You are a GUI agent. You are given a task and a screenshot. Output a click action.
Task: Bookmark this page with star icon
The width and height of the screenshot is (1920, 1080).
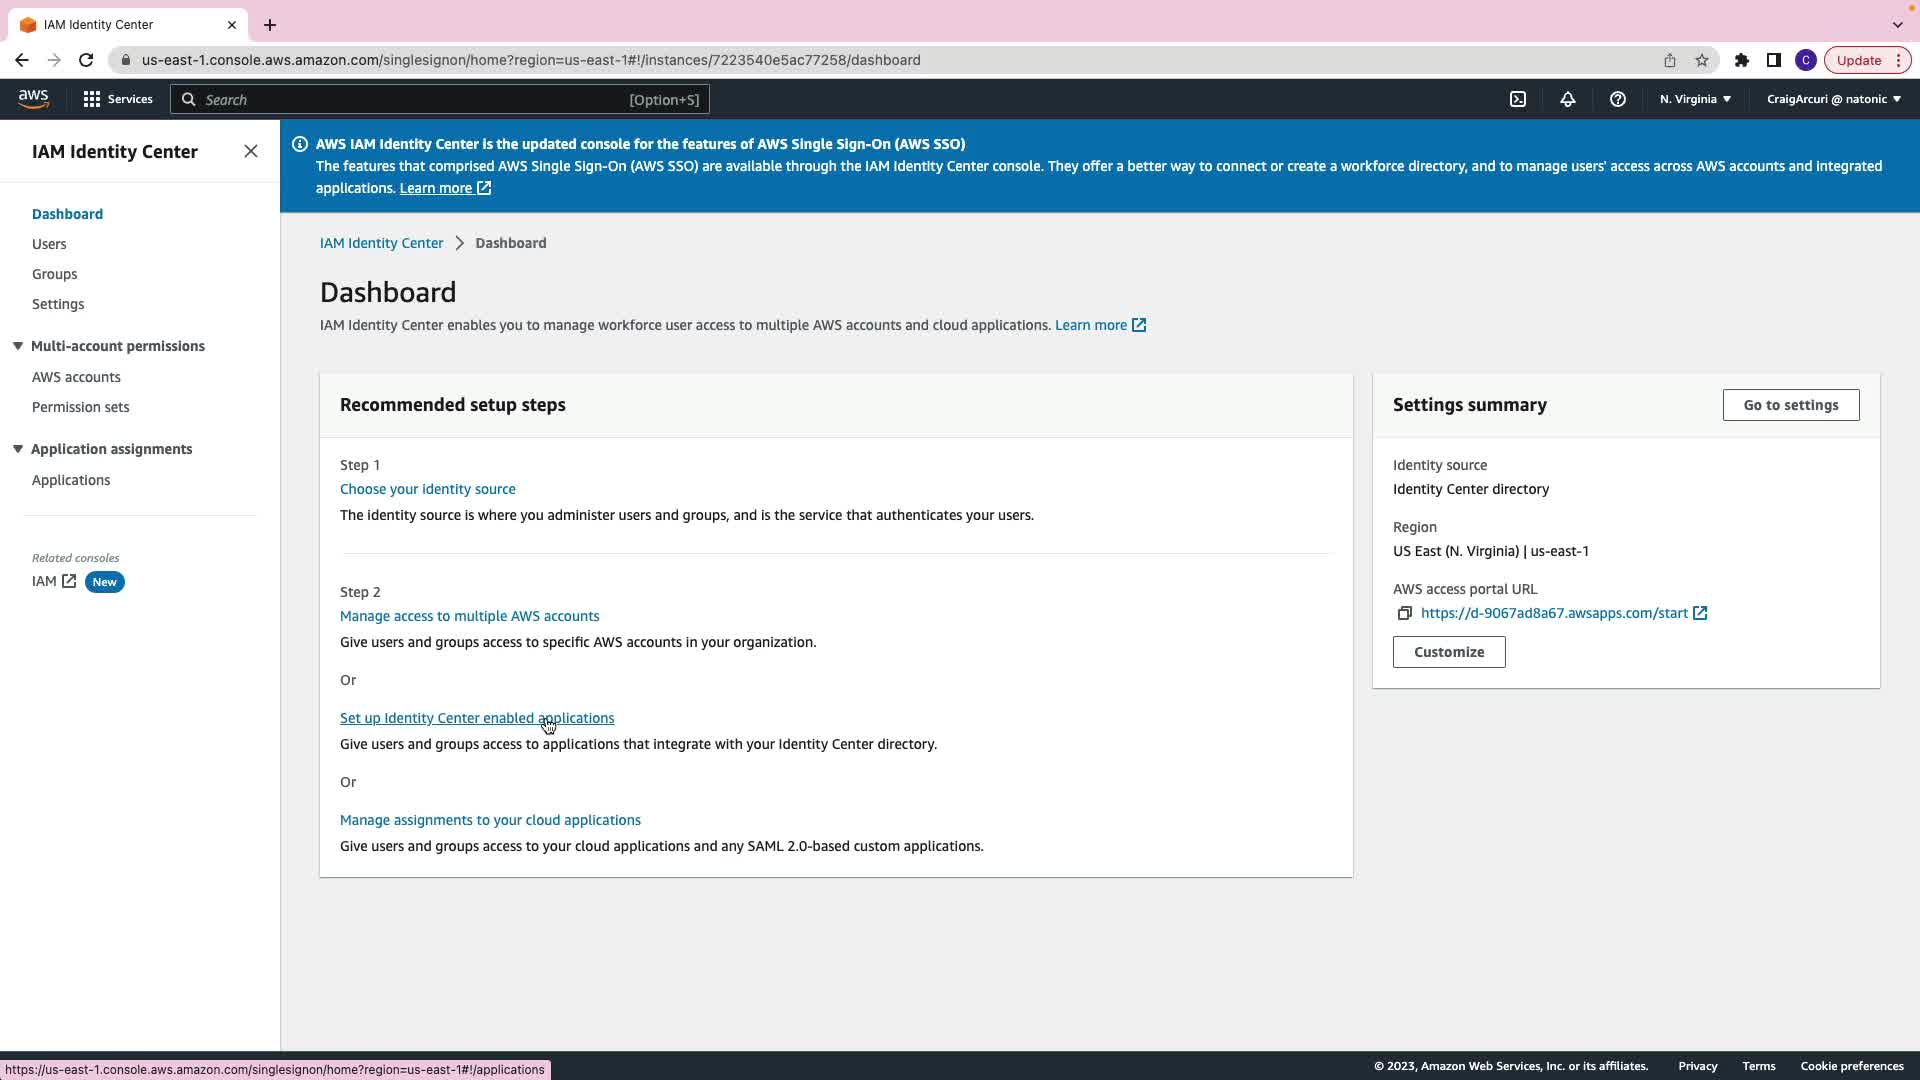[x=1701, y=60]
